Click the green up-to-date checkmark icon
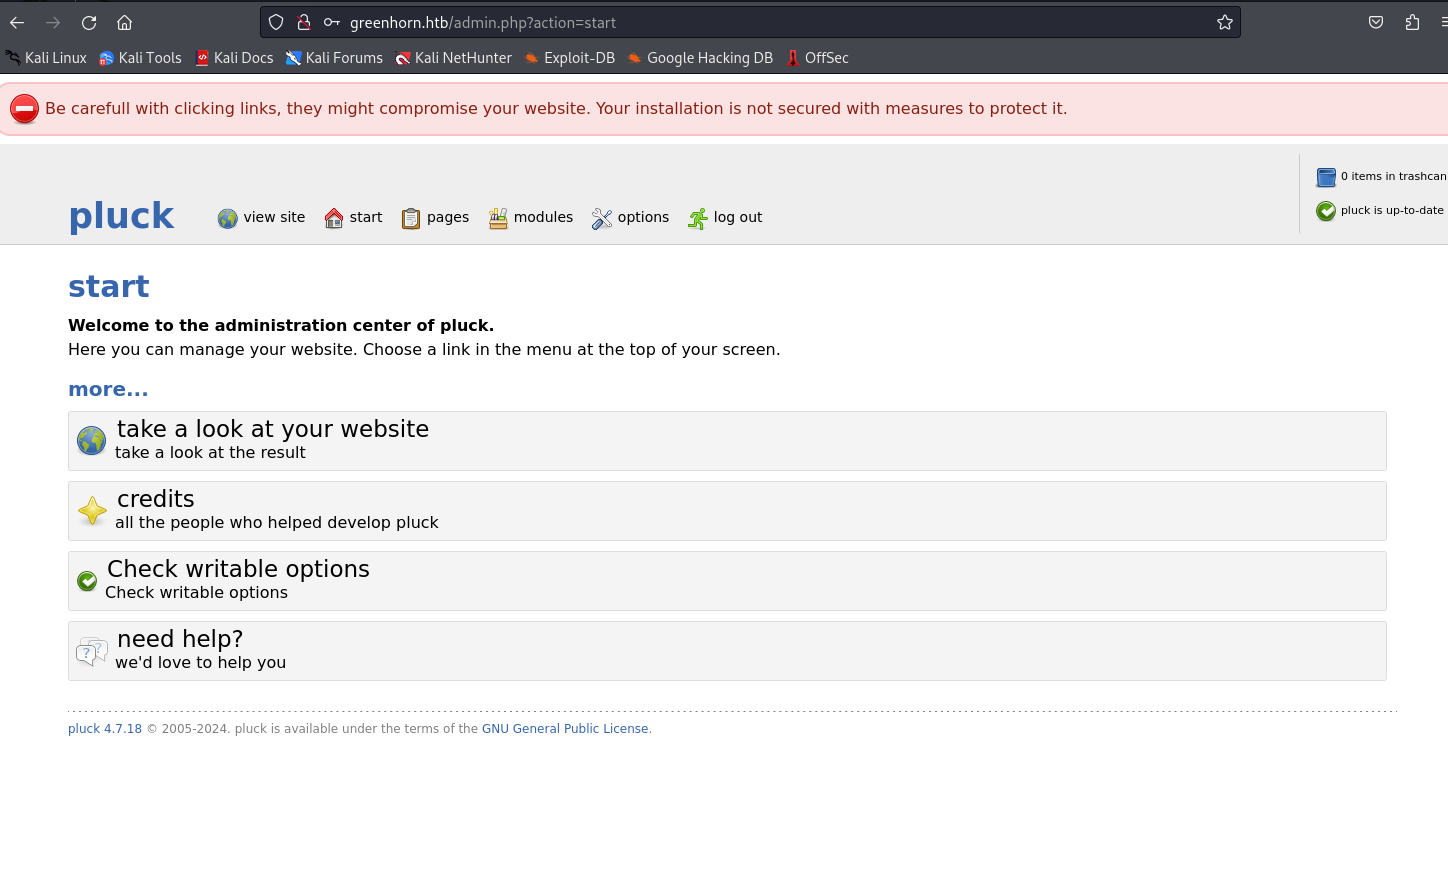1448x886 pixels. 1326,211
